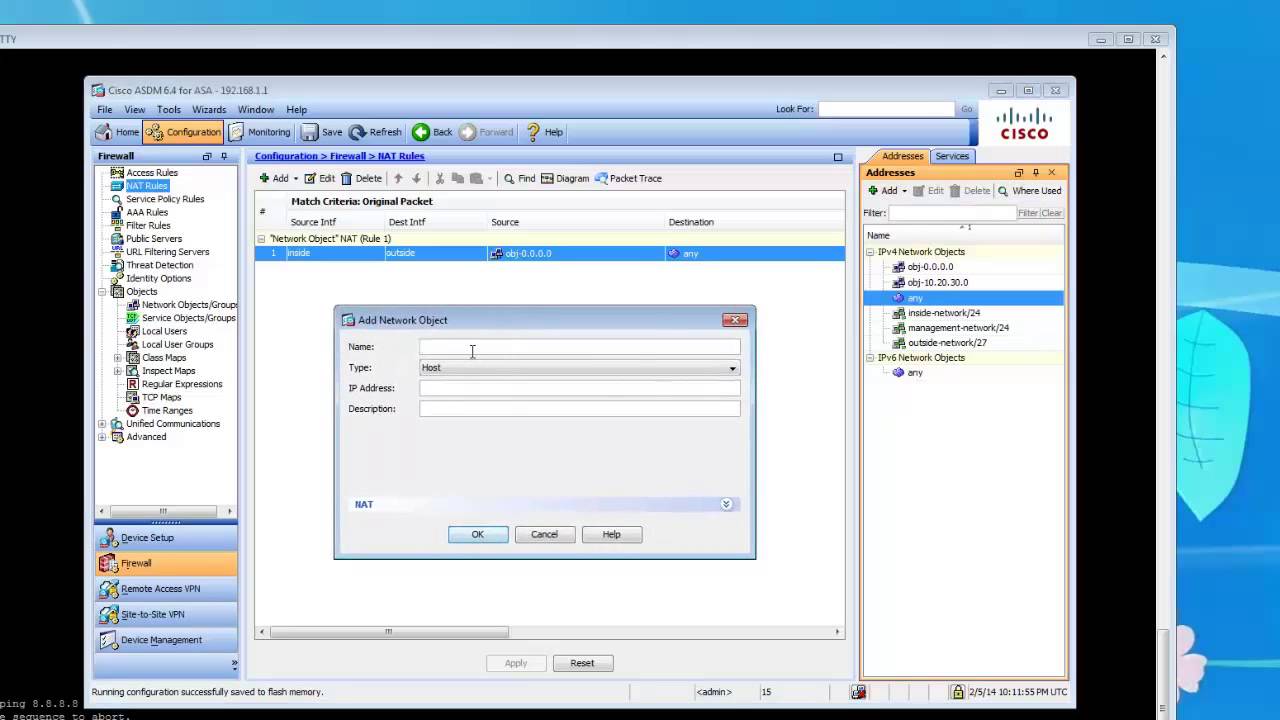This screenshot has width=1280, height=720.
Task: Move NAT rule up arrow
Action: click(x=398, y=178)
